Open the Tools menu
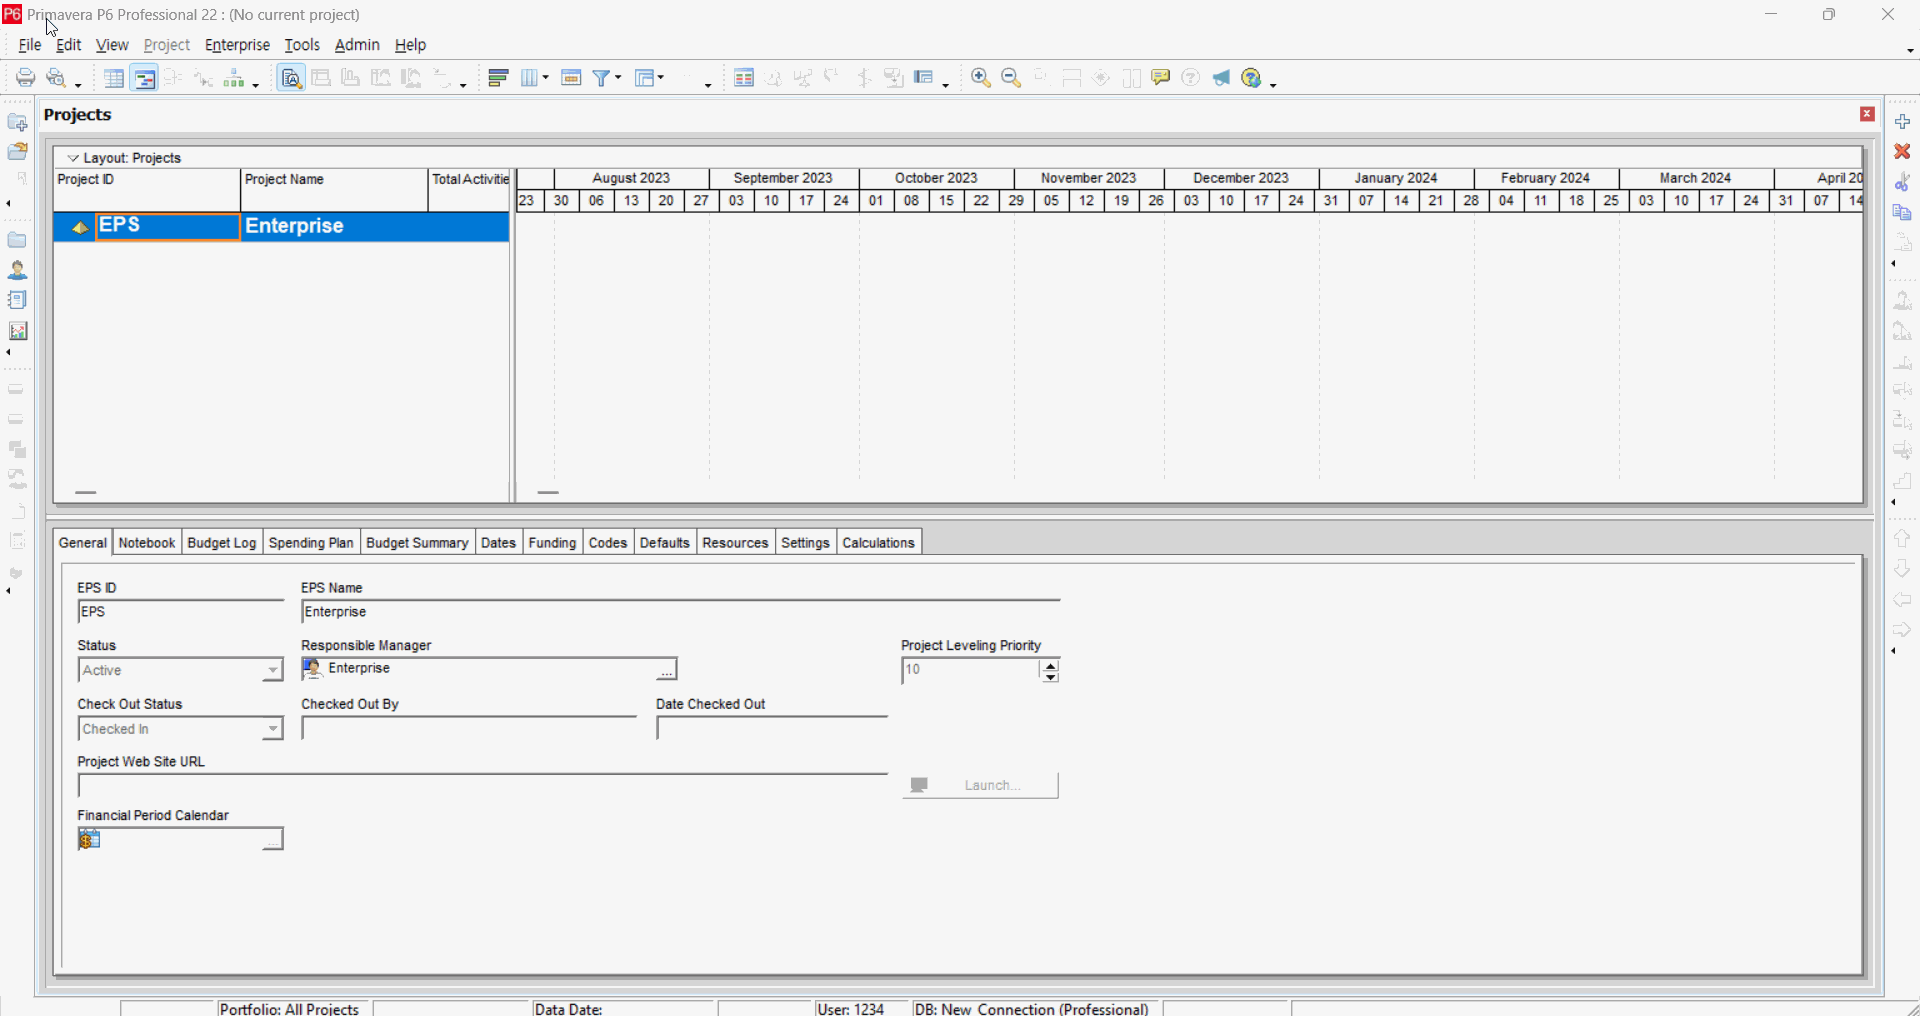 [302, 45]
